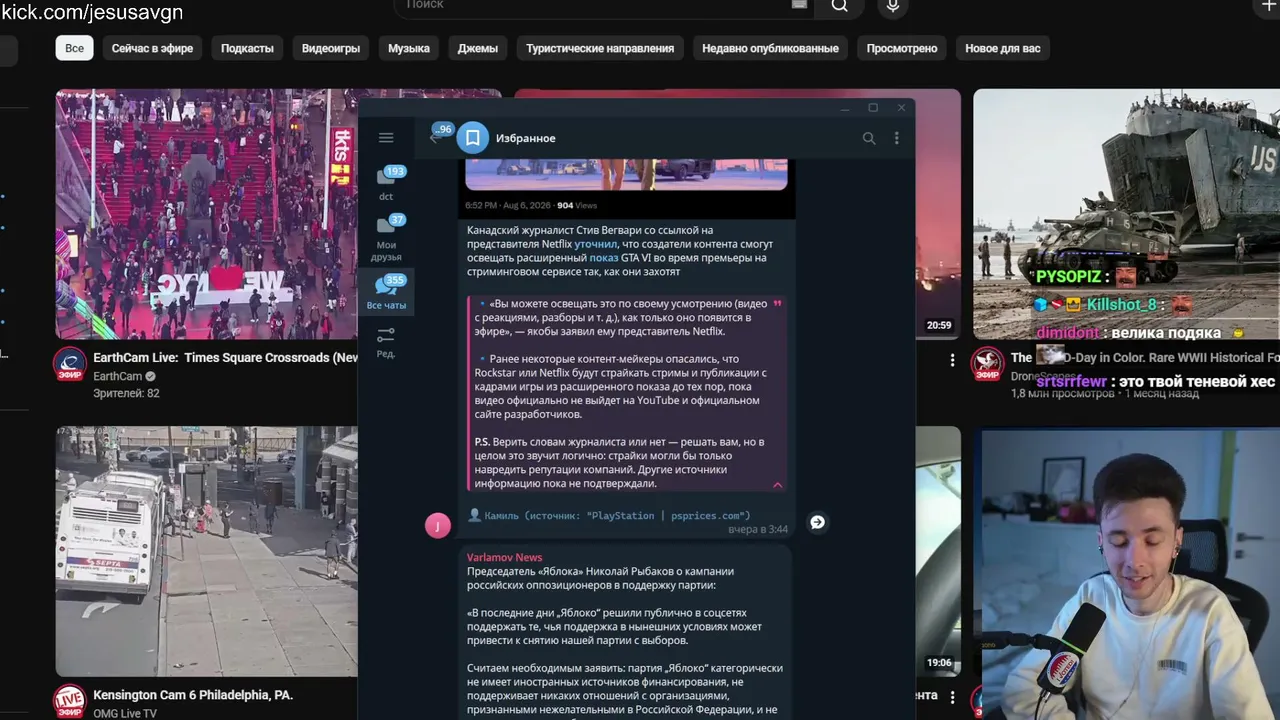Open the EarthCam channel avatar

tap(70, 365)
